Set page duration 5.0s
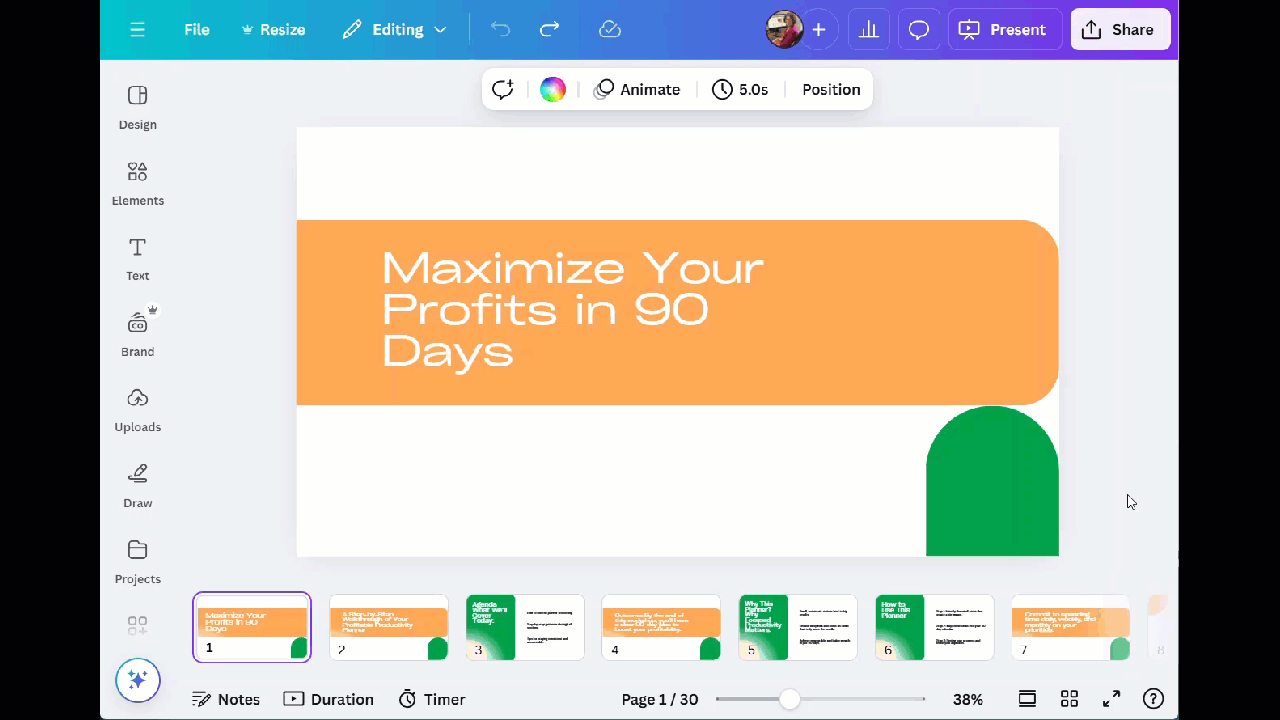The height and width of the screenshot is (720, 1280). pos(740,90)
